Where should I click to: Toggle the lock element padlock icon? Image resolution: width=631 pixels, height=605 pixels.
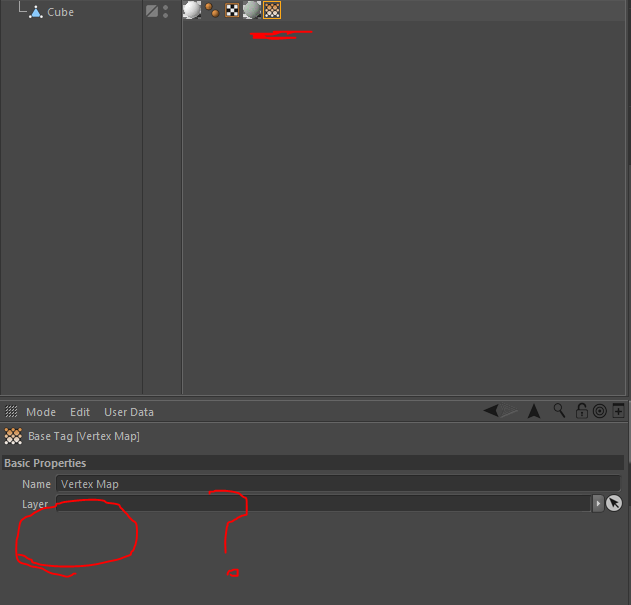[582, 411]
